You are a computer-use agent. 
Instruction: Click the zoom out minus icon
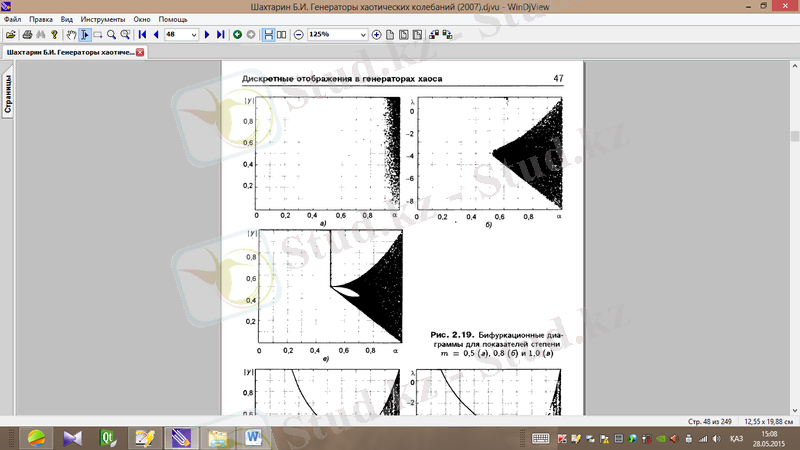(298, 35)
